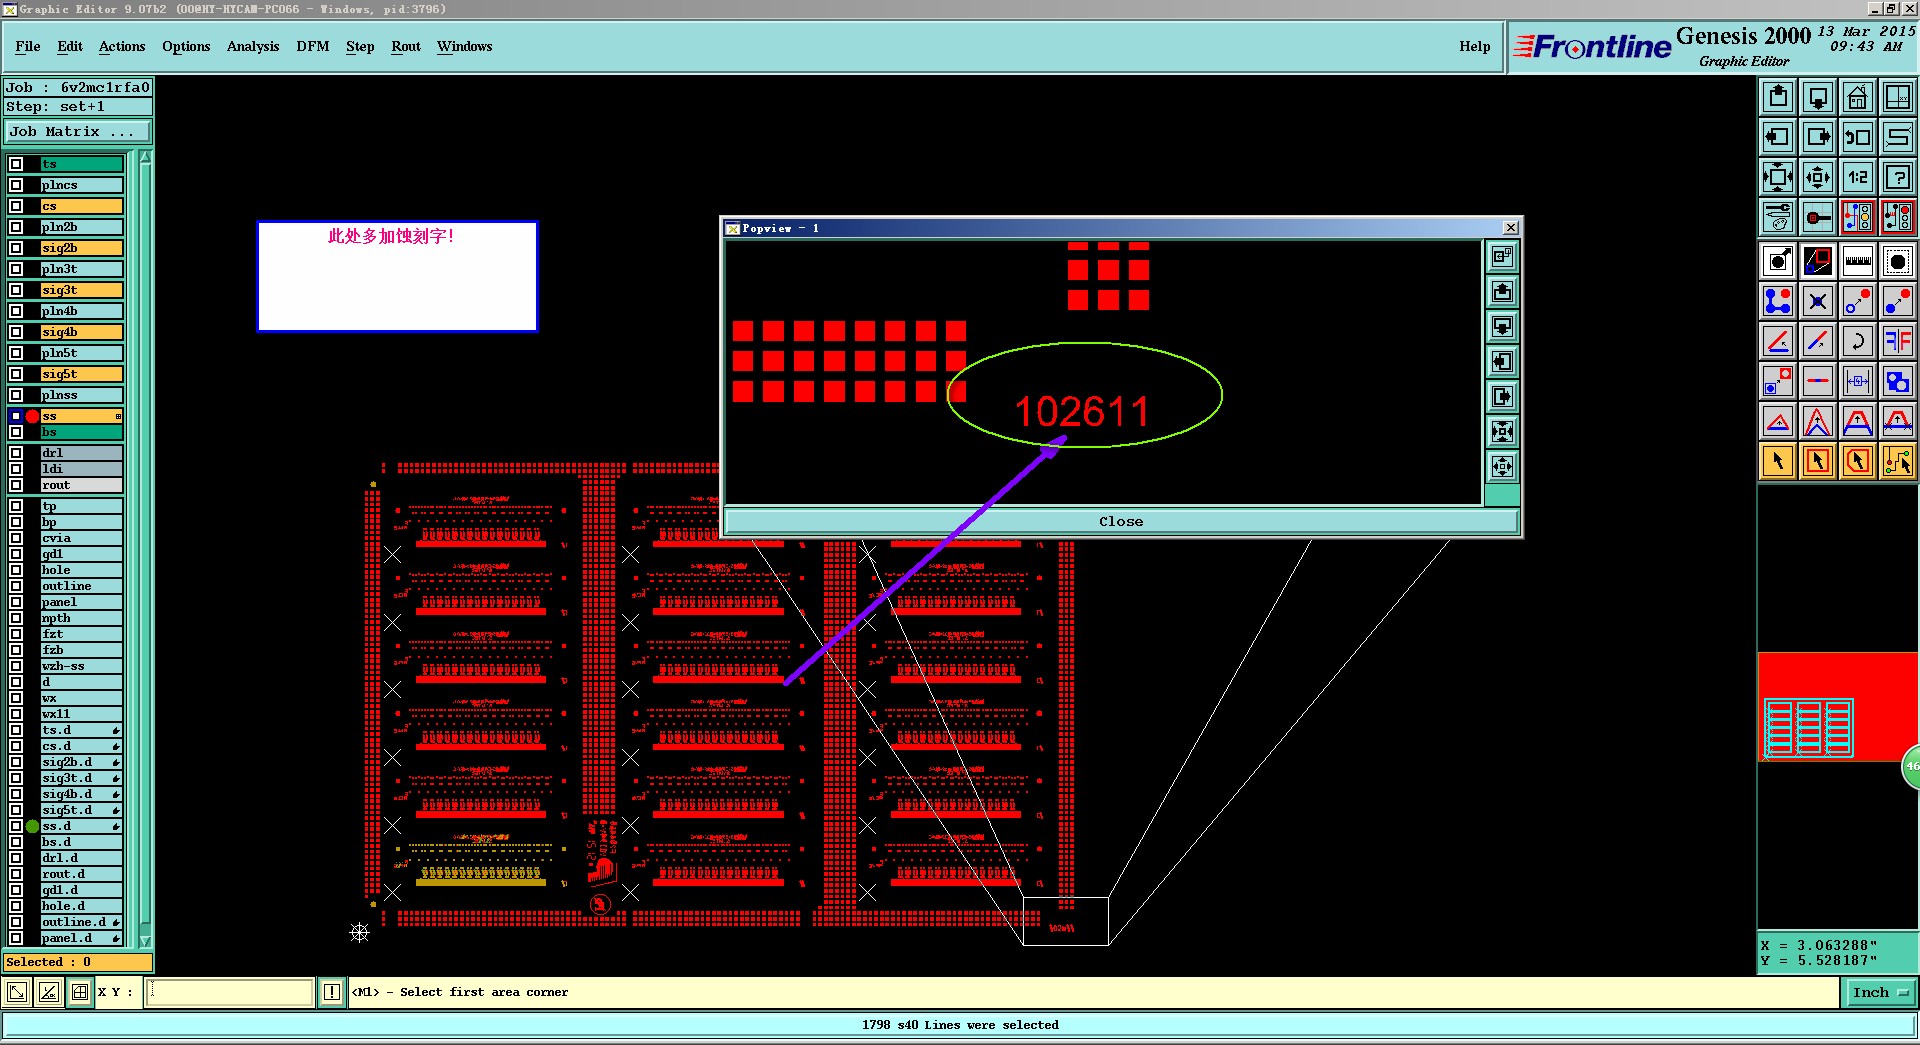
Task: Click the sig3t layer color bar
Action: pyautogui.click(x=81, y=290)
